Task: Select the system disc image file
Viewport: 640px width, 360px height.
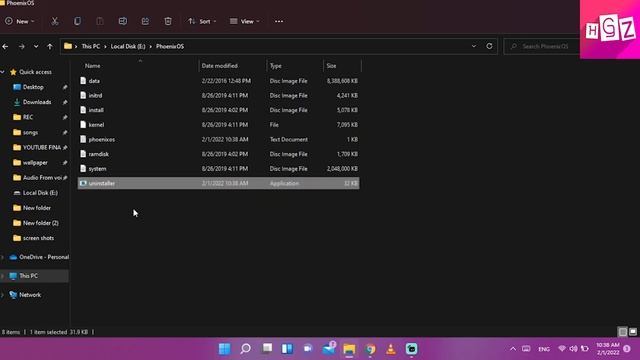Action: tap(219, 169)
